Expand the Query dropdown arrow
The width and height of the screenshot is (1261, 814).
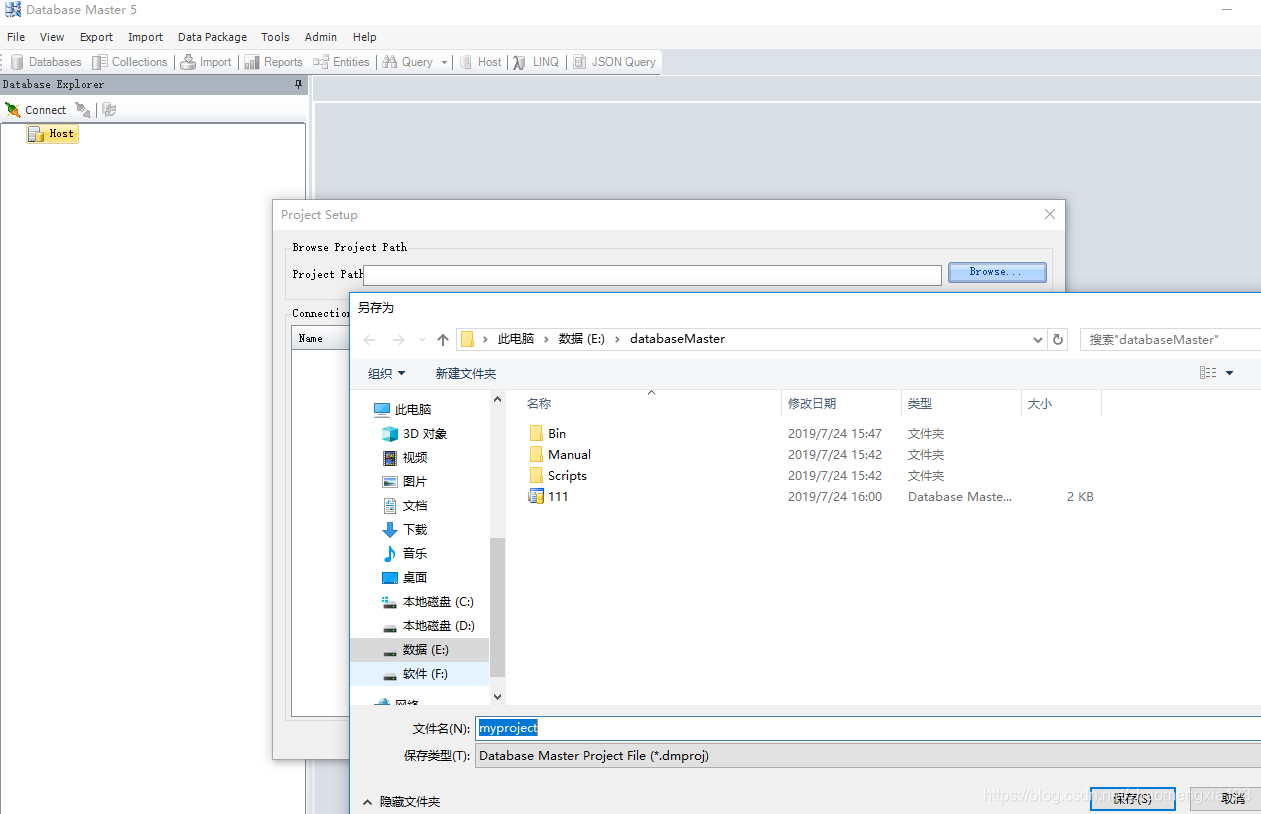point(445,62)
